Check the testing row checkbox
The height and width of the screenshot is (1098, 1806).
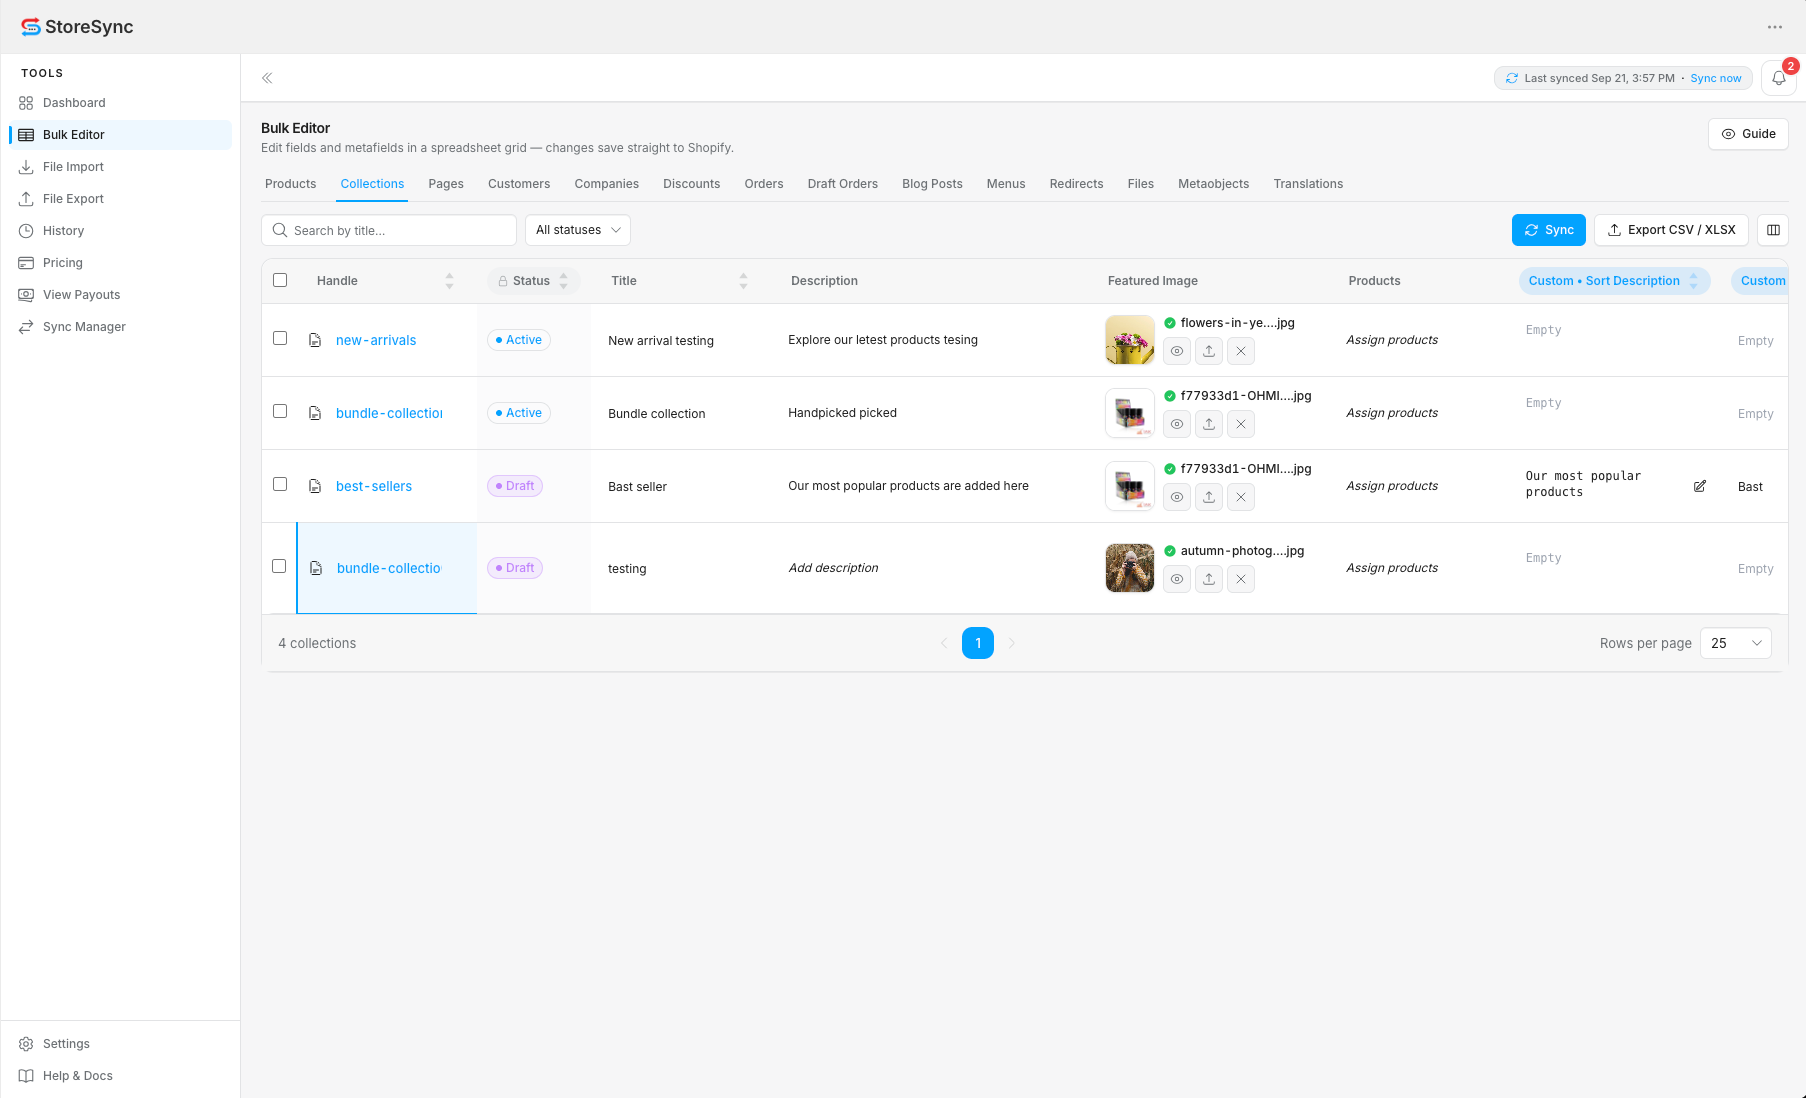click(279, 566)
